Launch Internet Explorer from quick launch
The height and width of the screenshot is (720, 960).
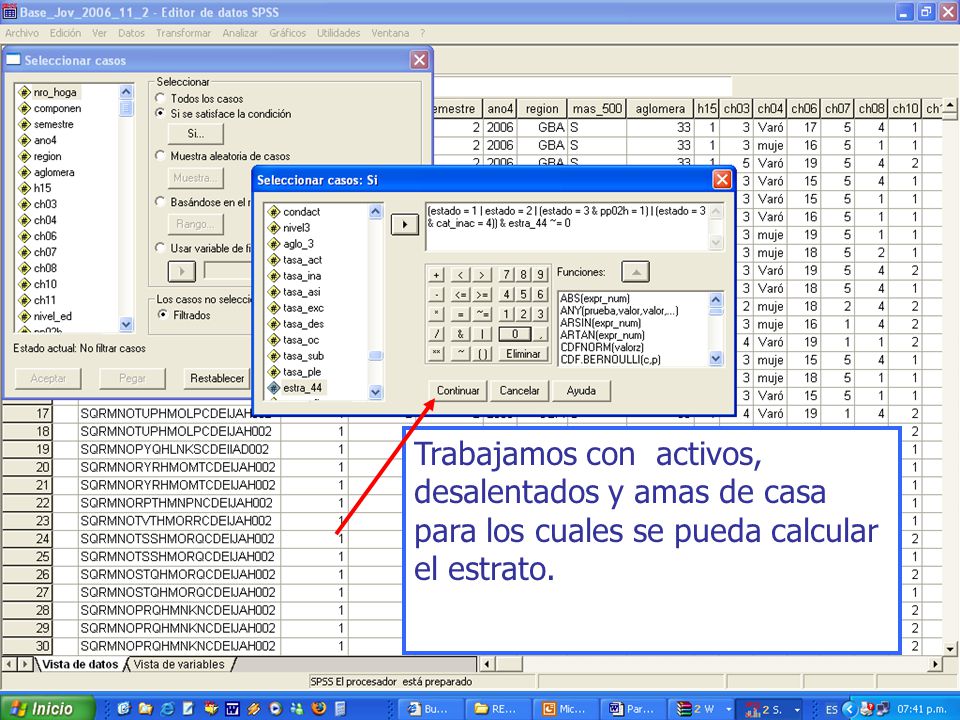point(167,708)
